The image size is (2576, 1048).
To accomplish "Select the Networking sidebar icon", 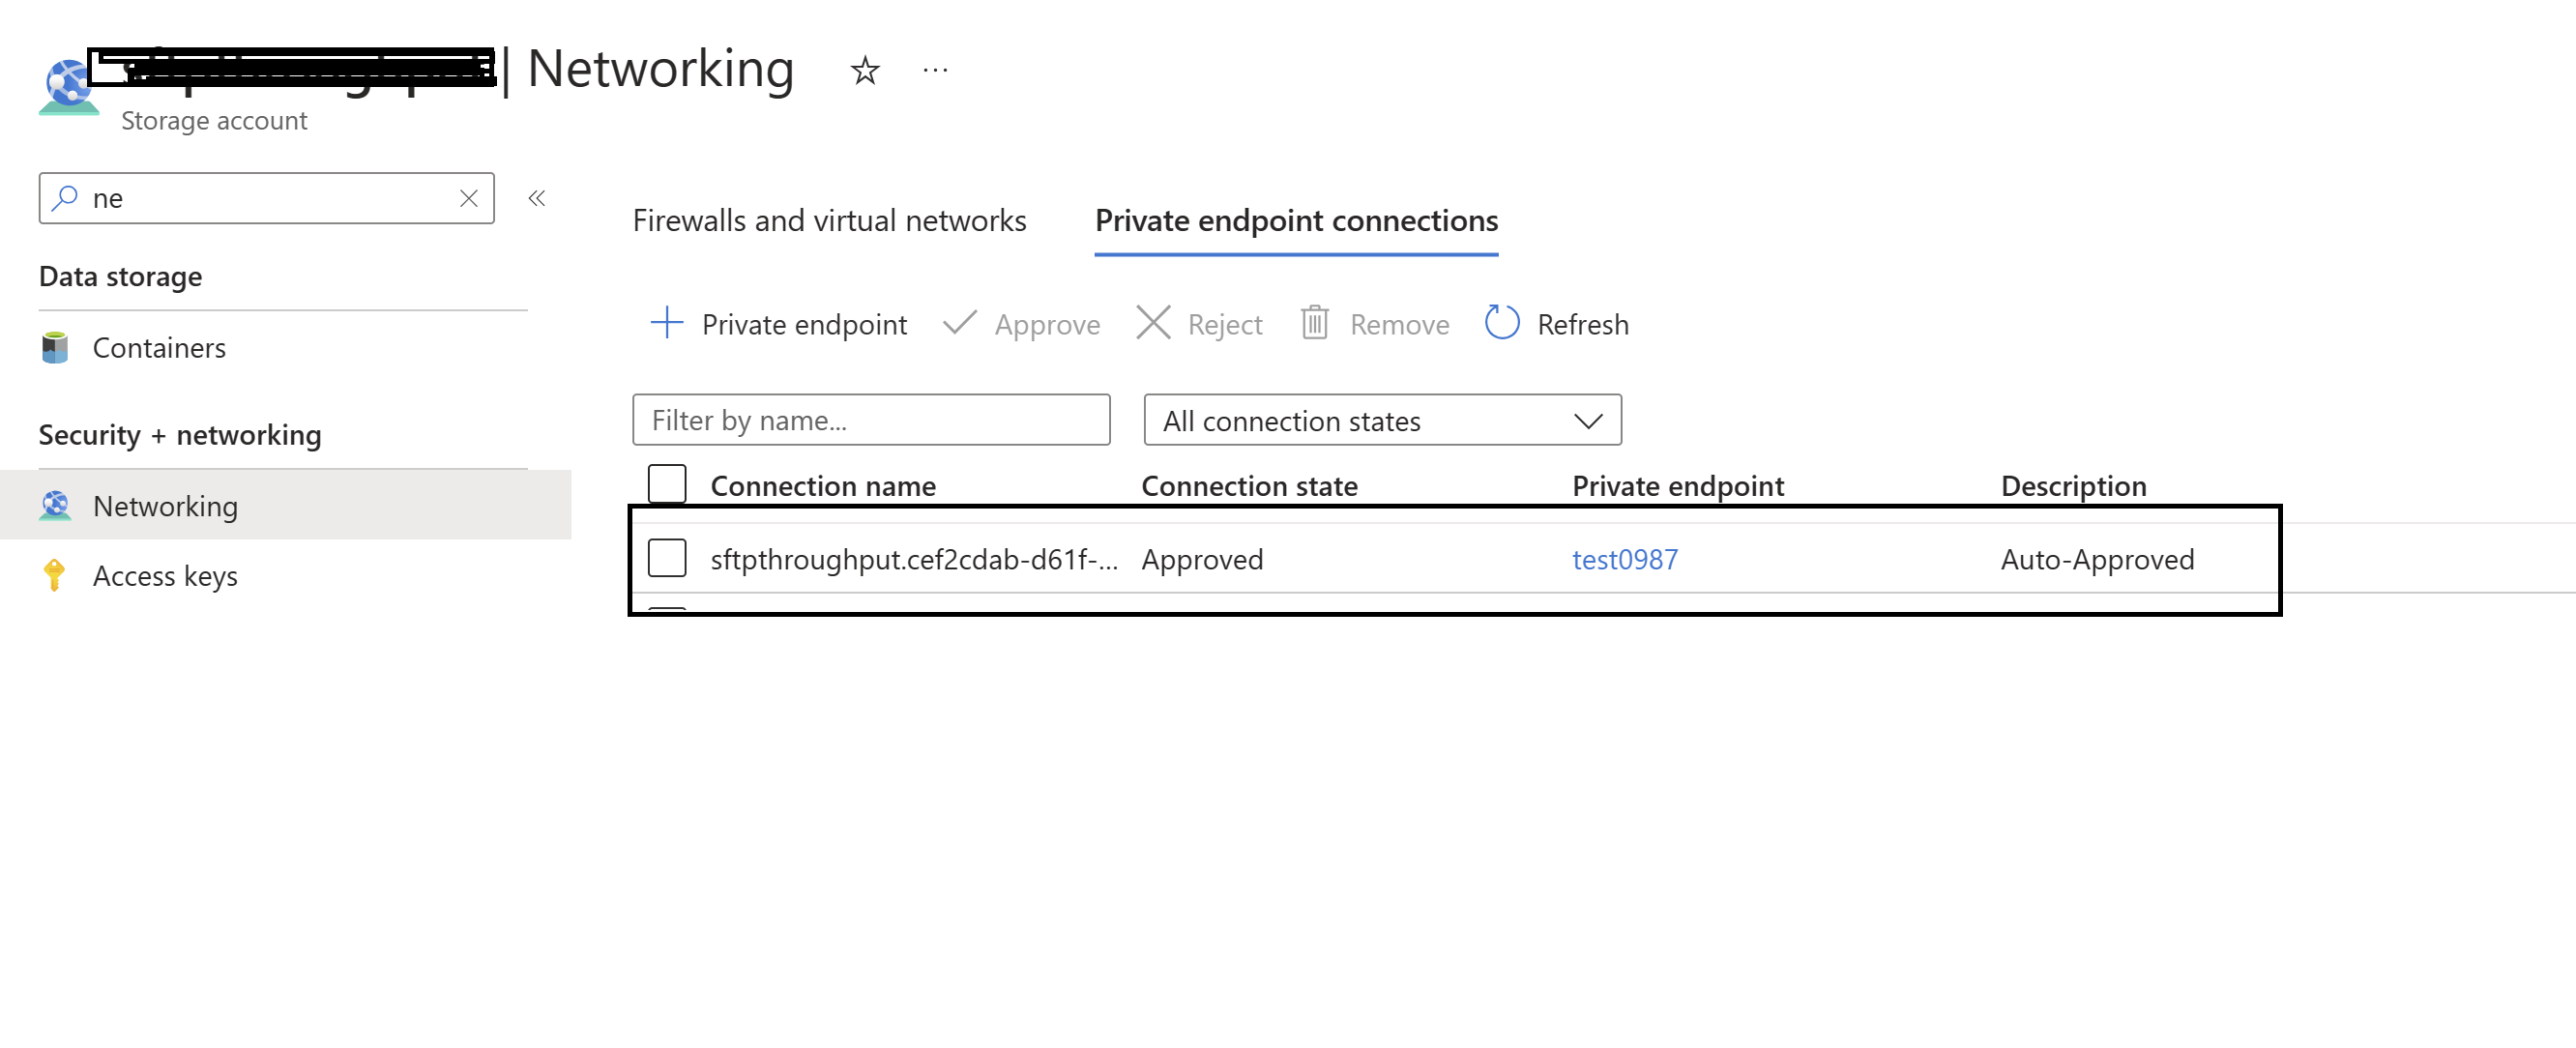I will [x=55, y=506].
